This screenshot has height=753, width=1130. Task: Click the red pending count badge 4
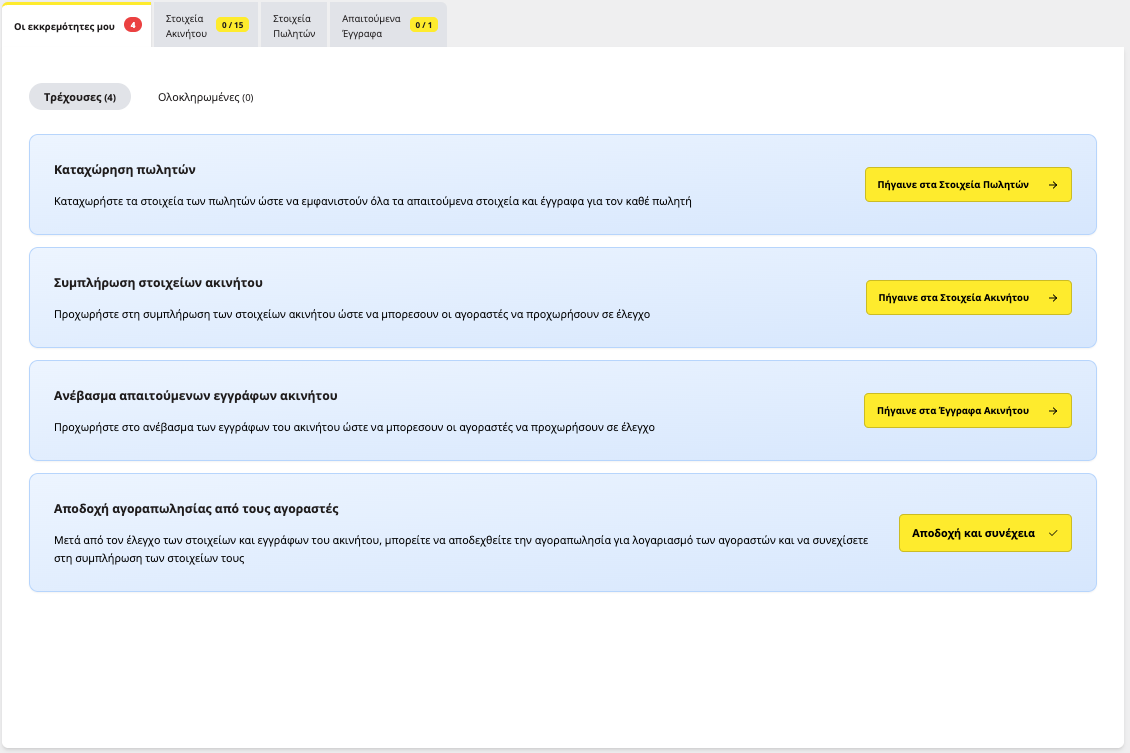tap(133, 25)
